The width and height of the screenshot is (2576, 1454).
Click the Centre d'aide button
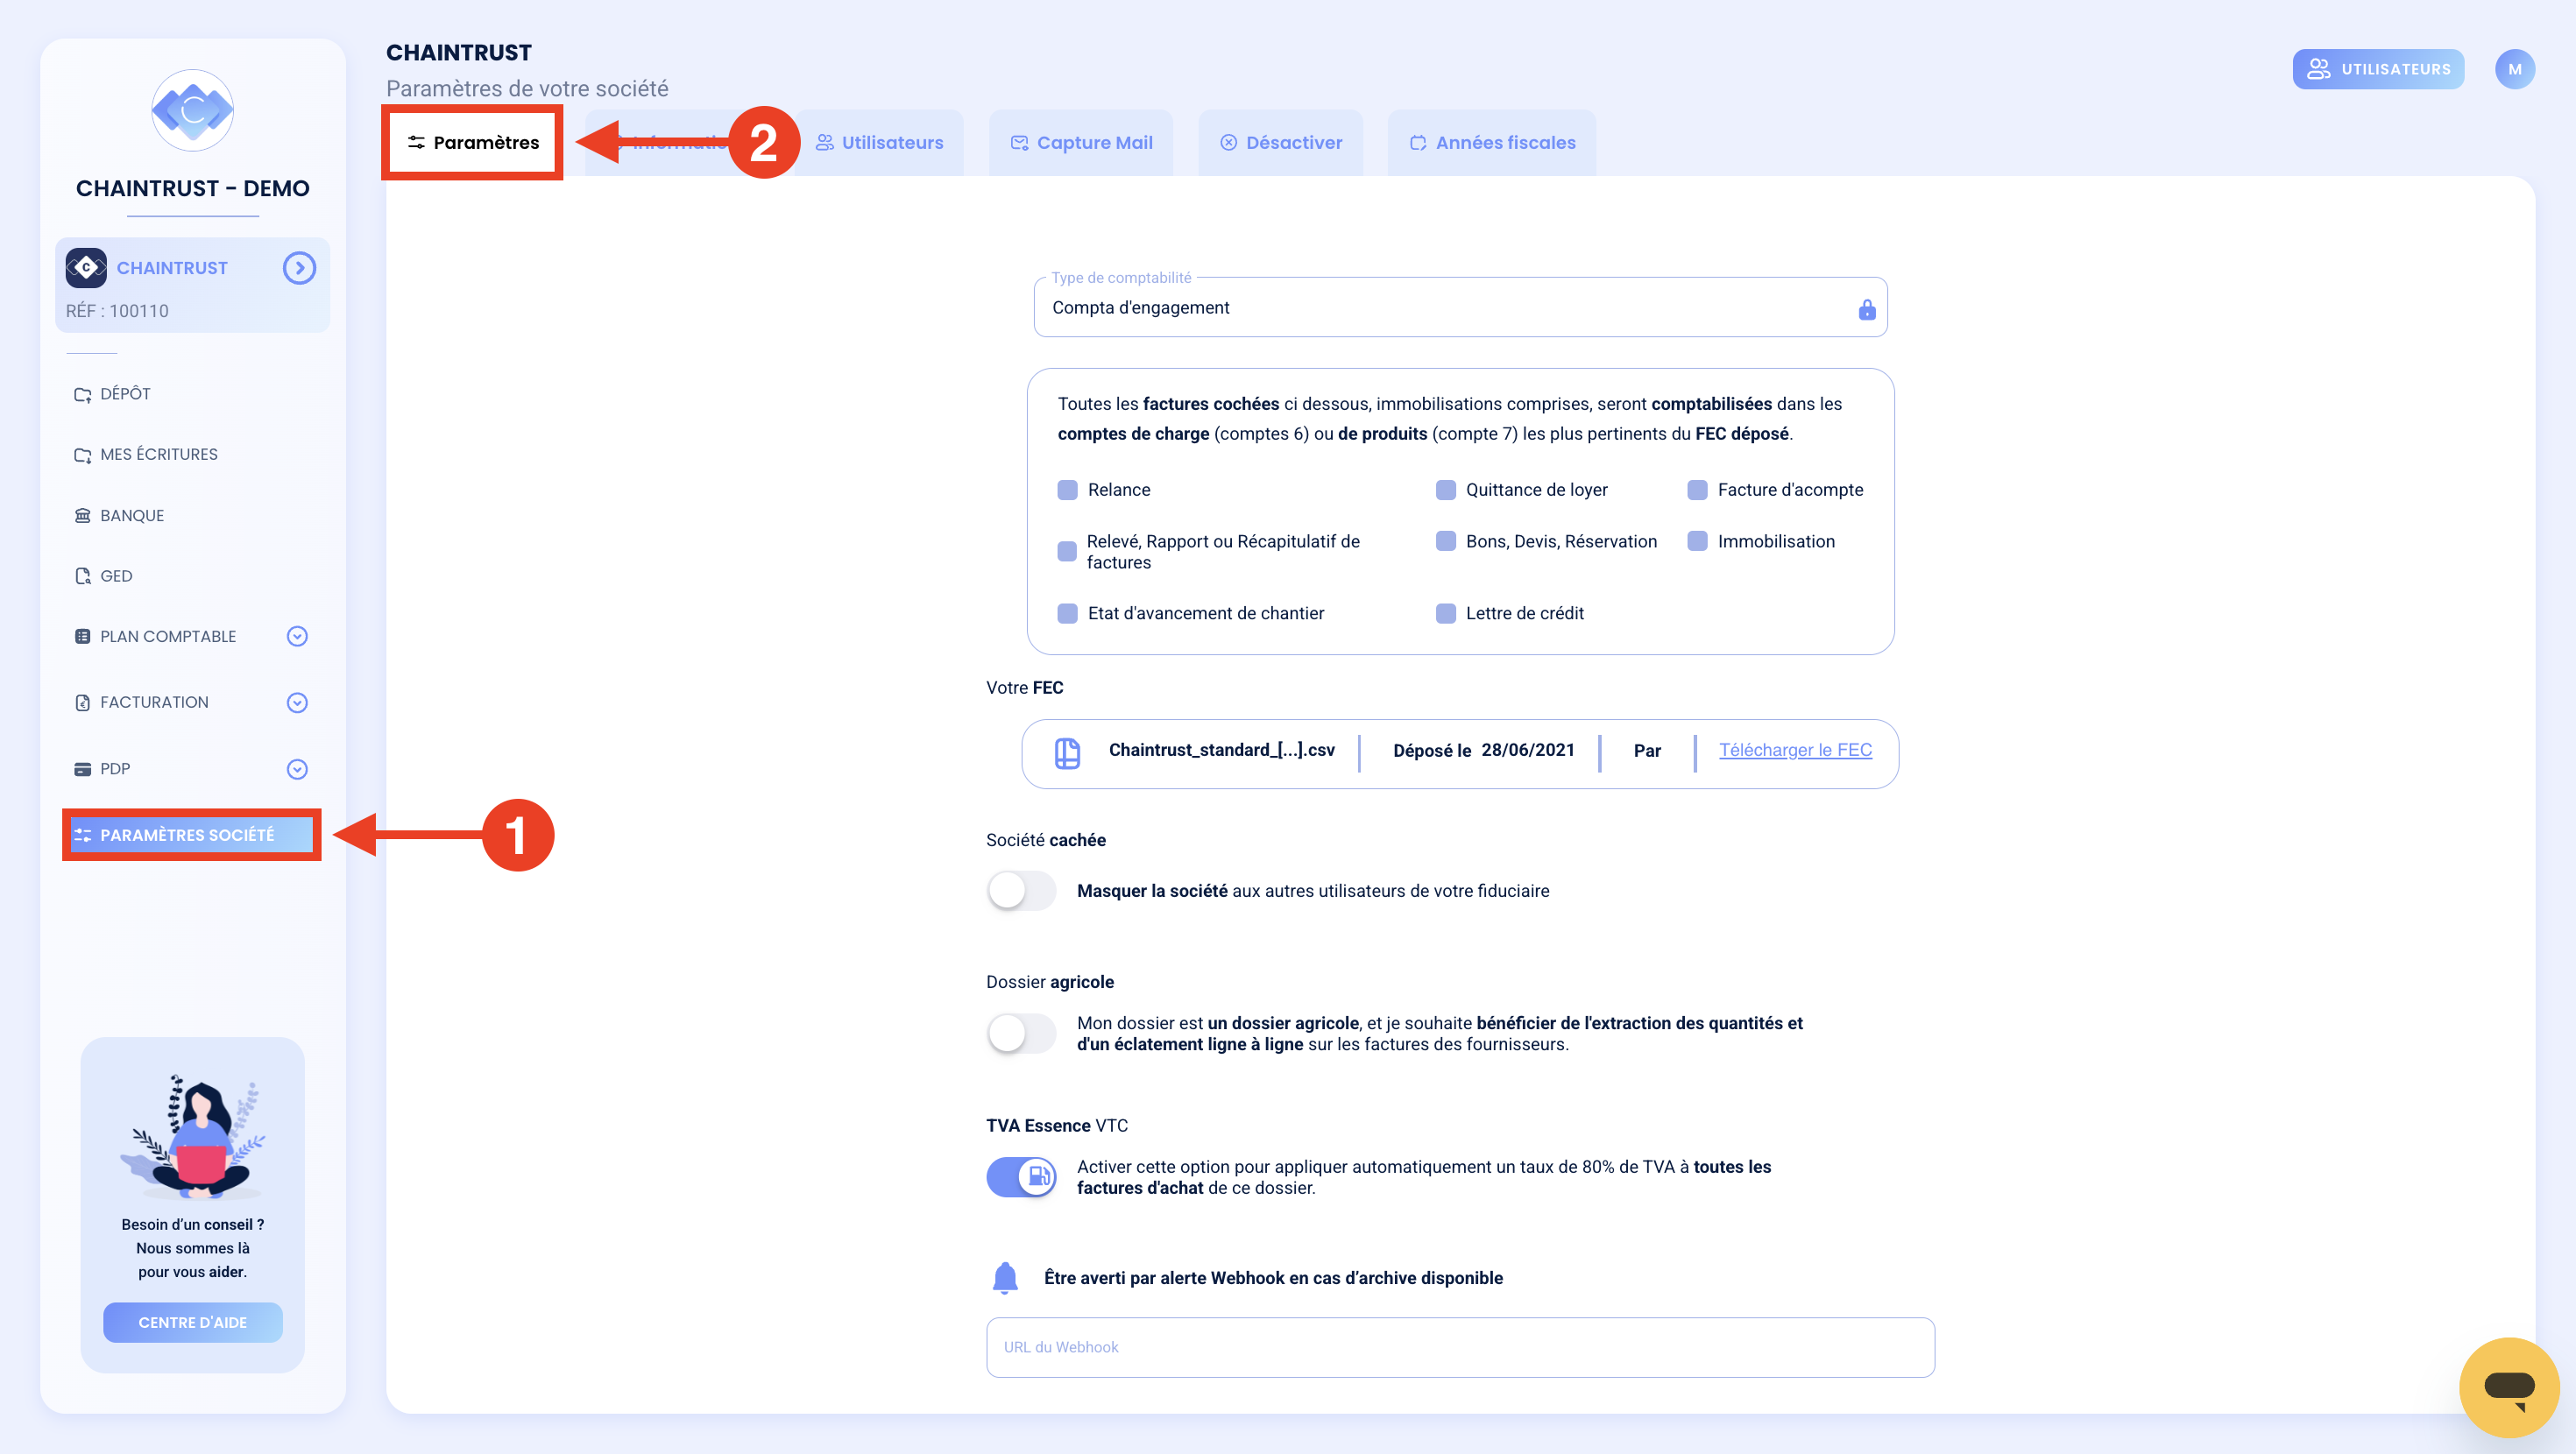coord(192,1322)
